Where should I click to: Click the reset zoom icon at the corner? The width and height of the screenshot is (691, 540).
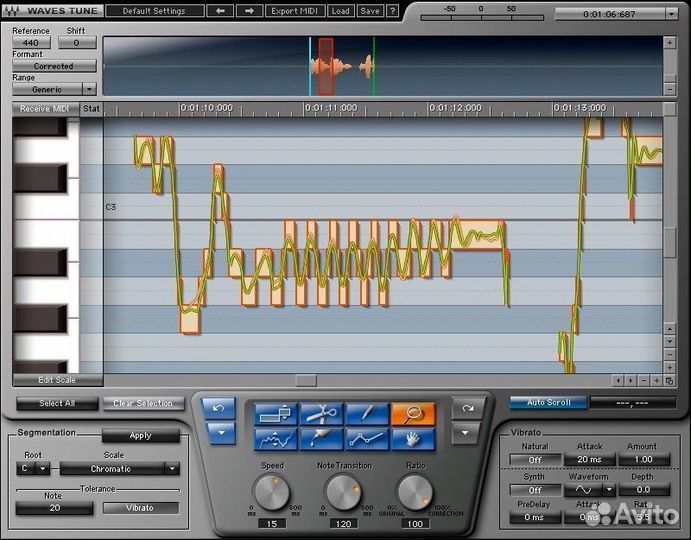click(x=669, y=381)
